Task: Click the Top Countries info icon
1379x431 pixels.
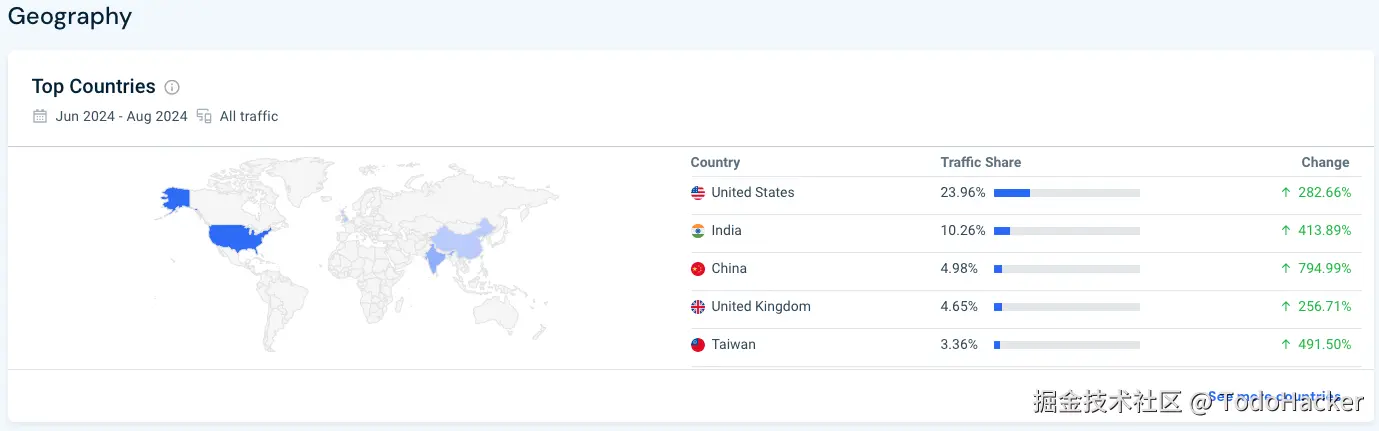Action: (x=172, y=87)
